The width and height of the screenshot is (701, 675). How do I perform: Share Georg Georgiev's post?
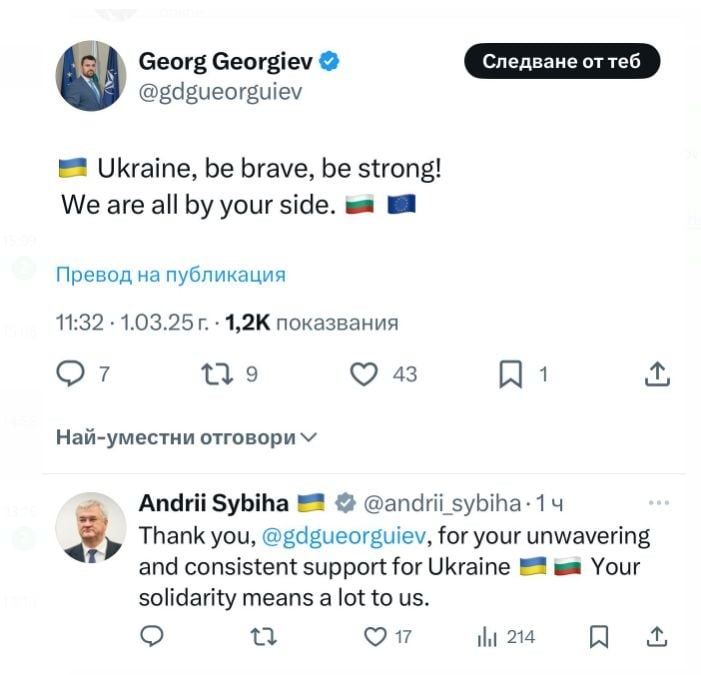[x=656, y=375]
